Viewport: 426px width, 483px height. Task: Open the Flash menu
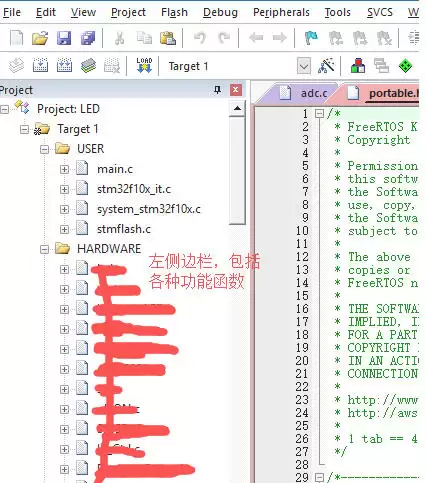click(x=174, y=12)
